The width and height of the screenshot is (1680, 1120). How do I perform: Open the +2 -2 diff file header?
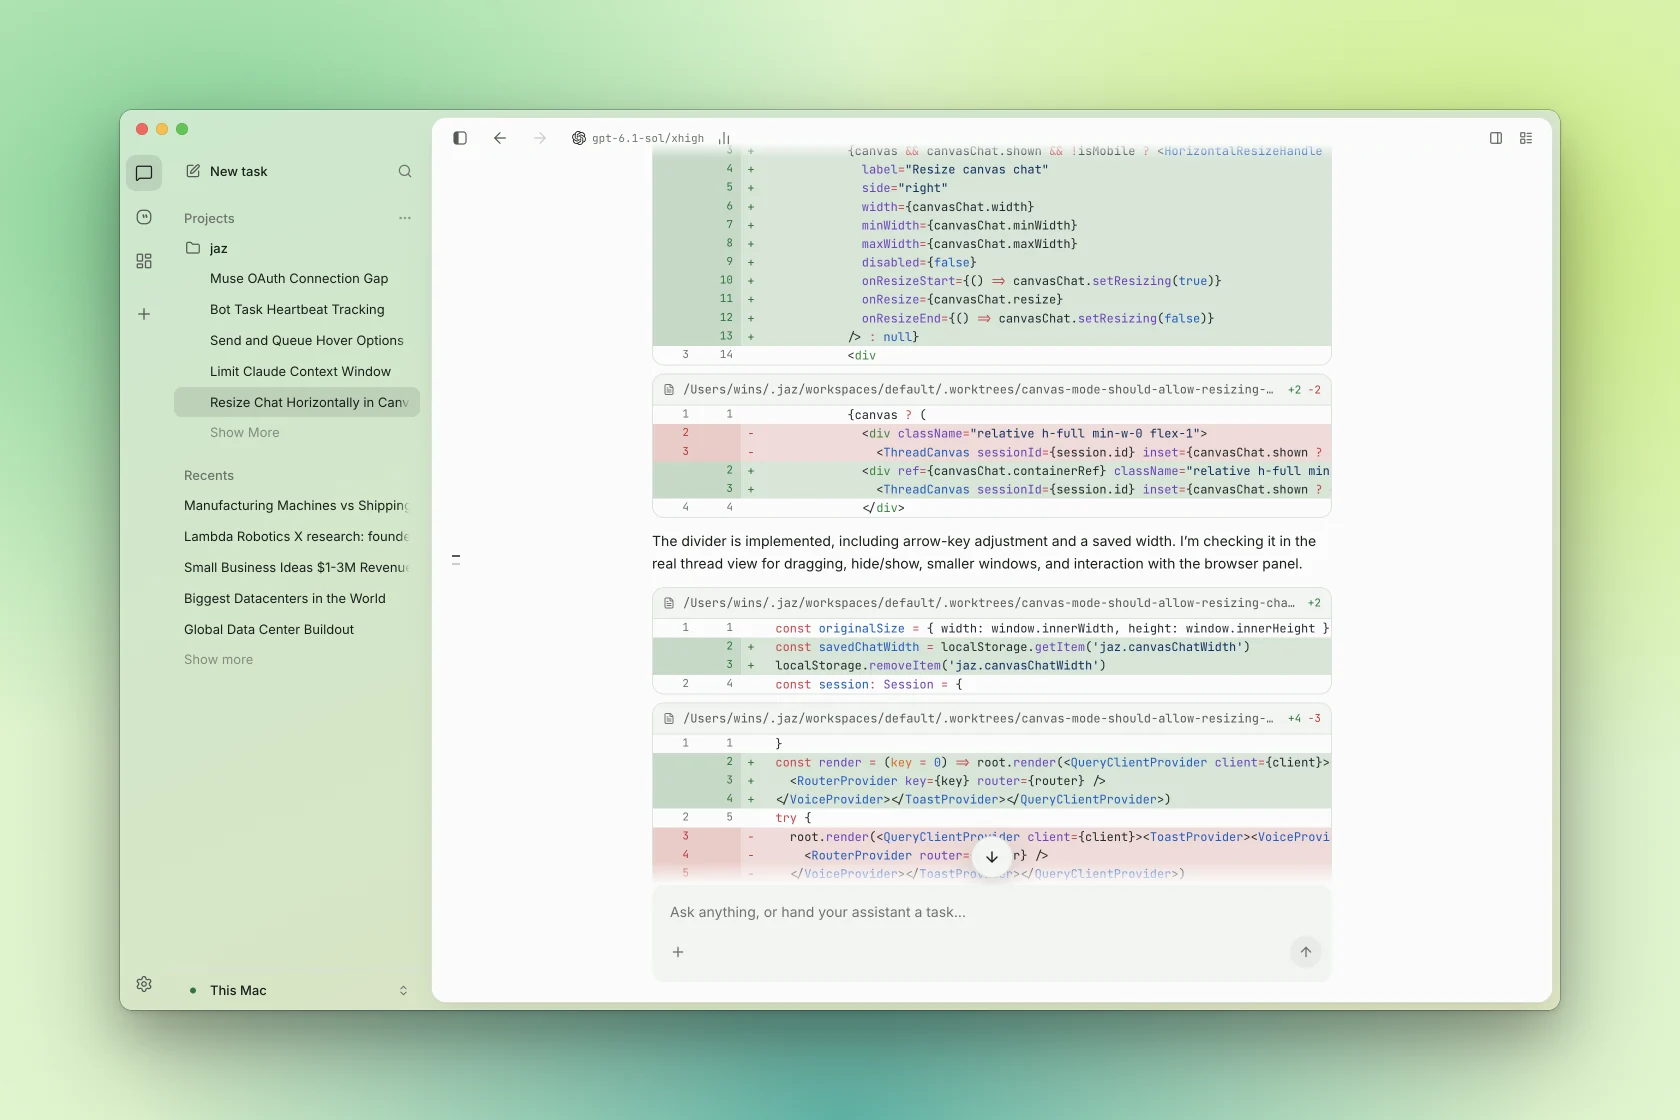(x=991, y=389)
